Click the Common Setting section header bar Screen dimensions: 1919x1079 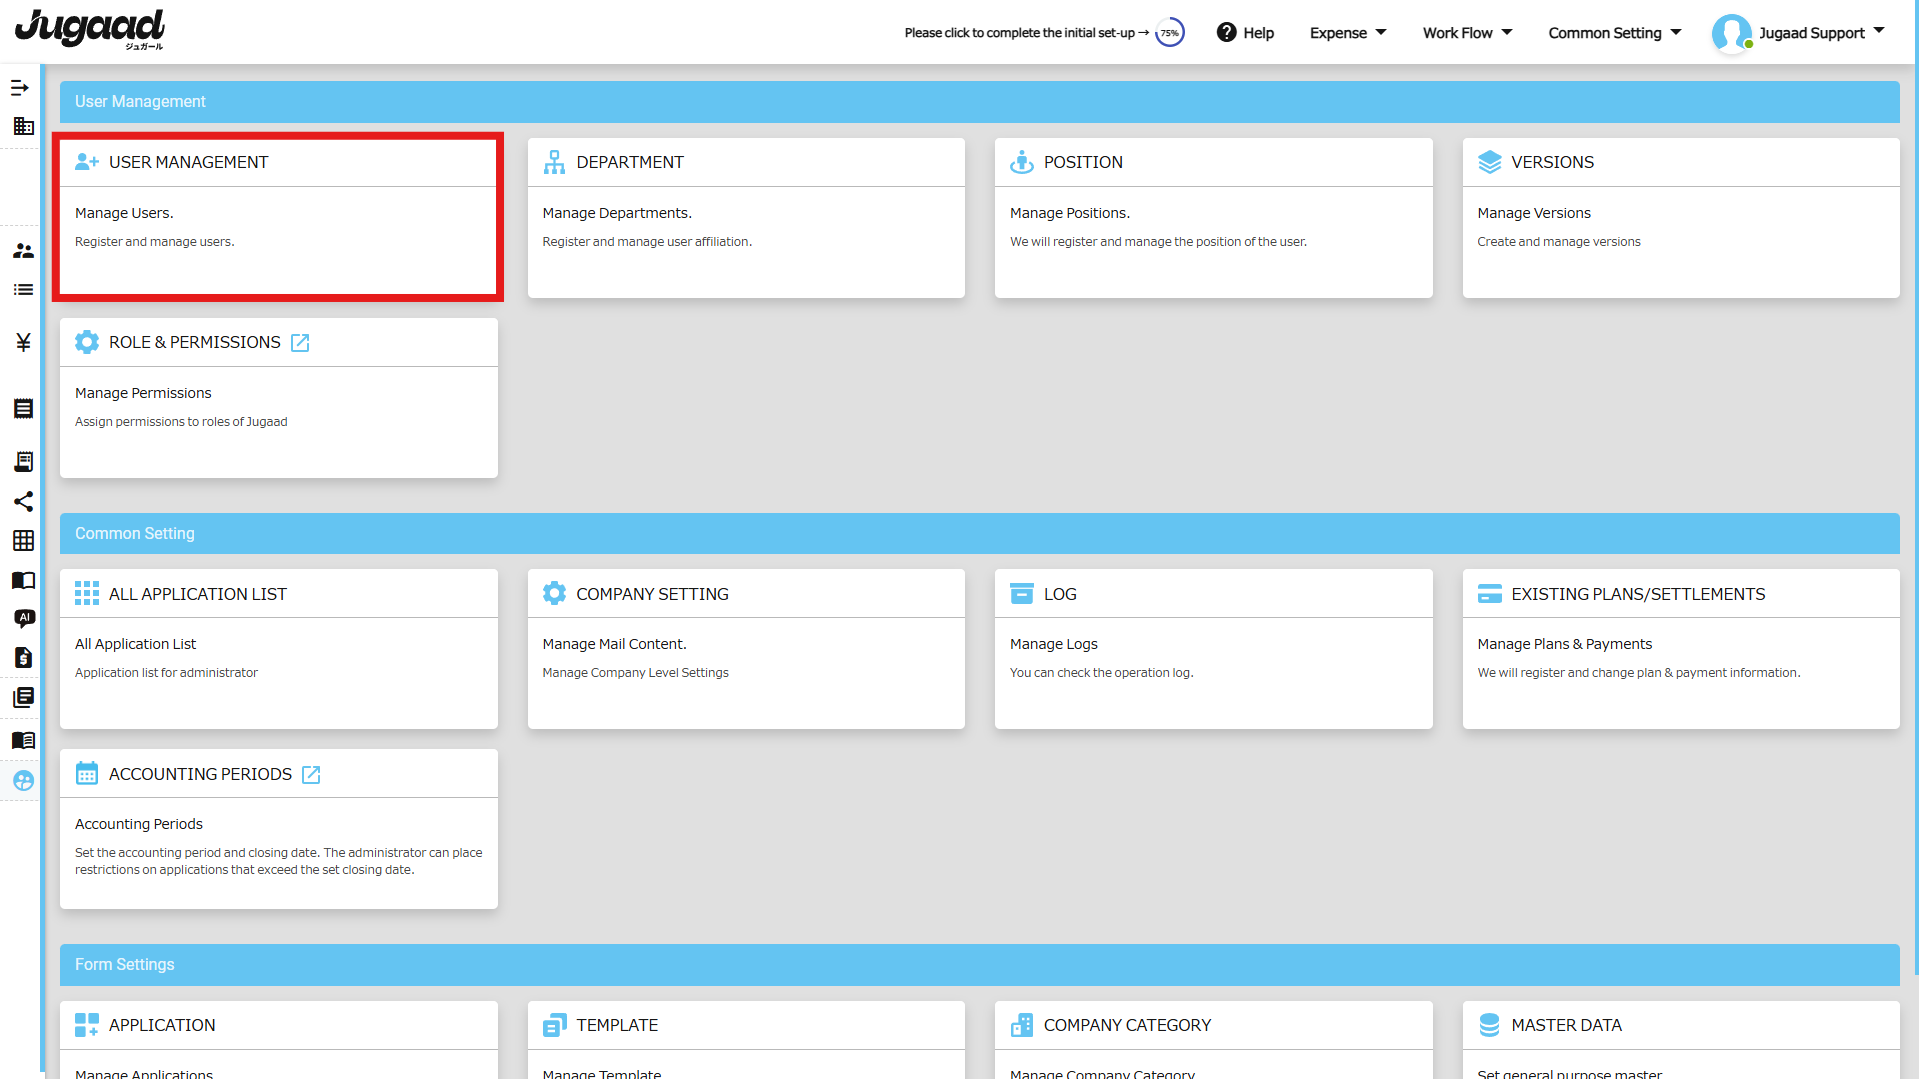[x=979, y=534]
